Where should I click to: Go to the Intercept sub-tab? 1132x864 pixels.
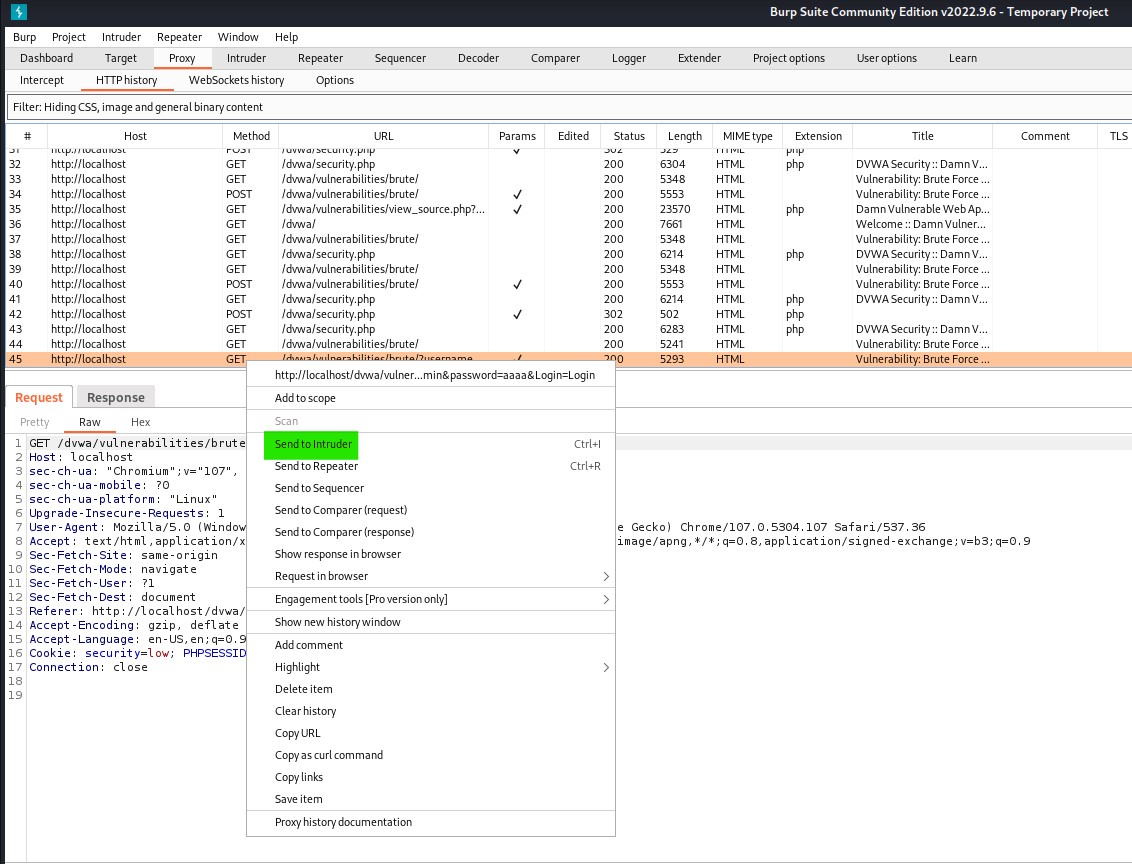[x=42, y=80]
